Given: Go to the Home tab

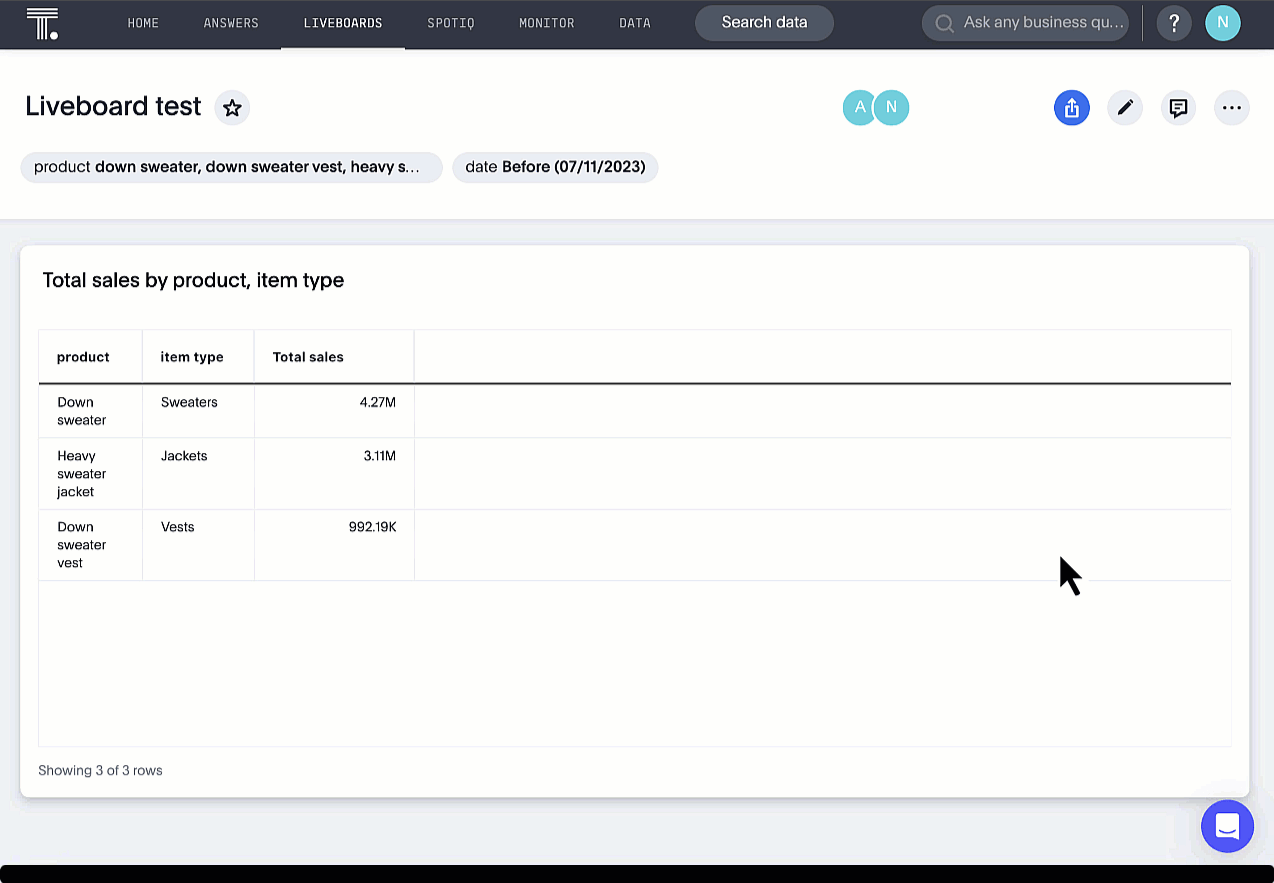Looking at the screenshot, I should tap(143, 23).
